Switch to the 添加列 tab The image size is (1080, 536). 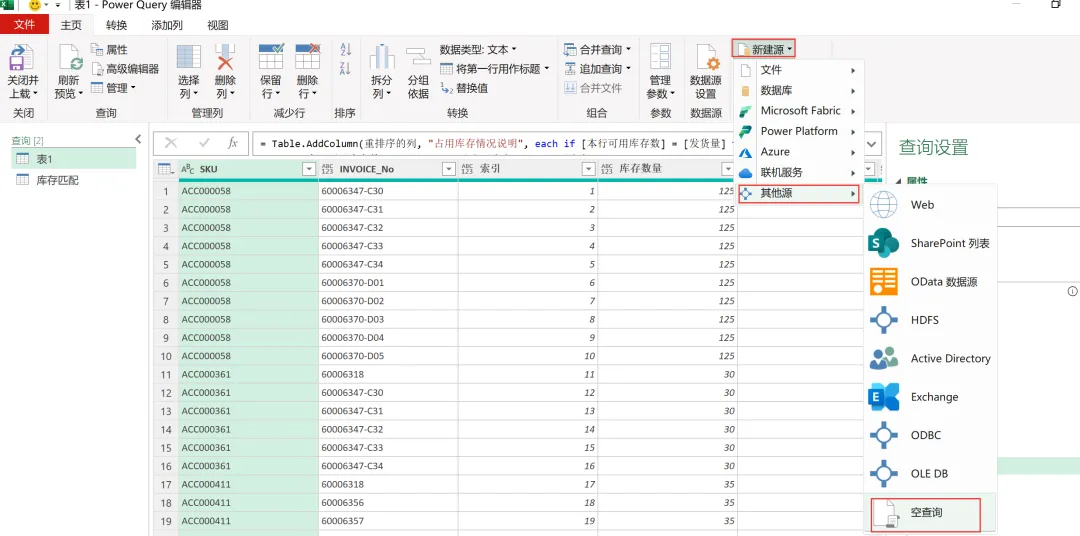coord(167,25)
